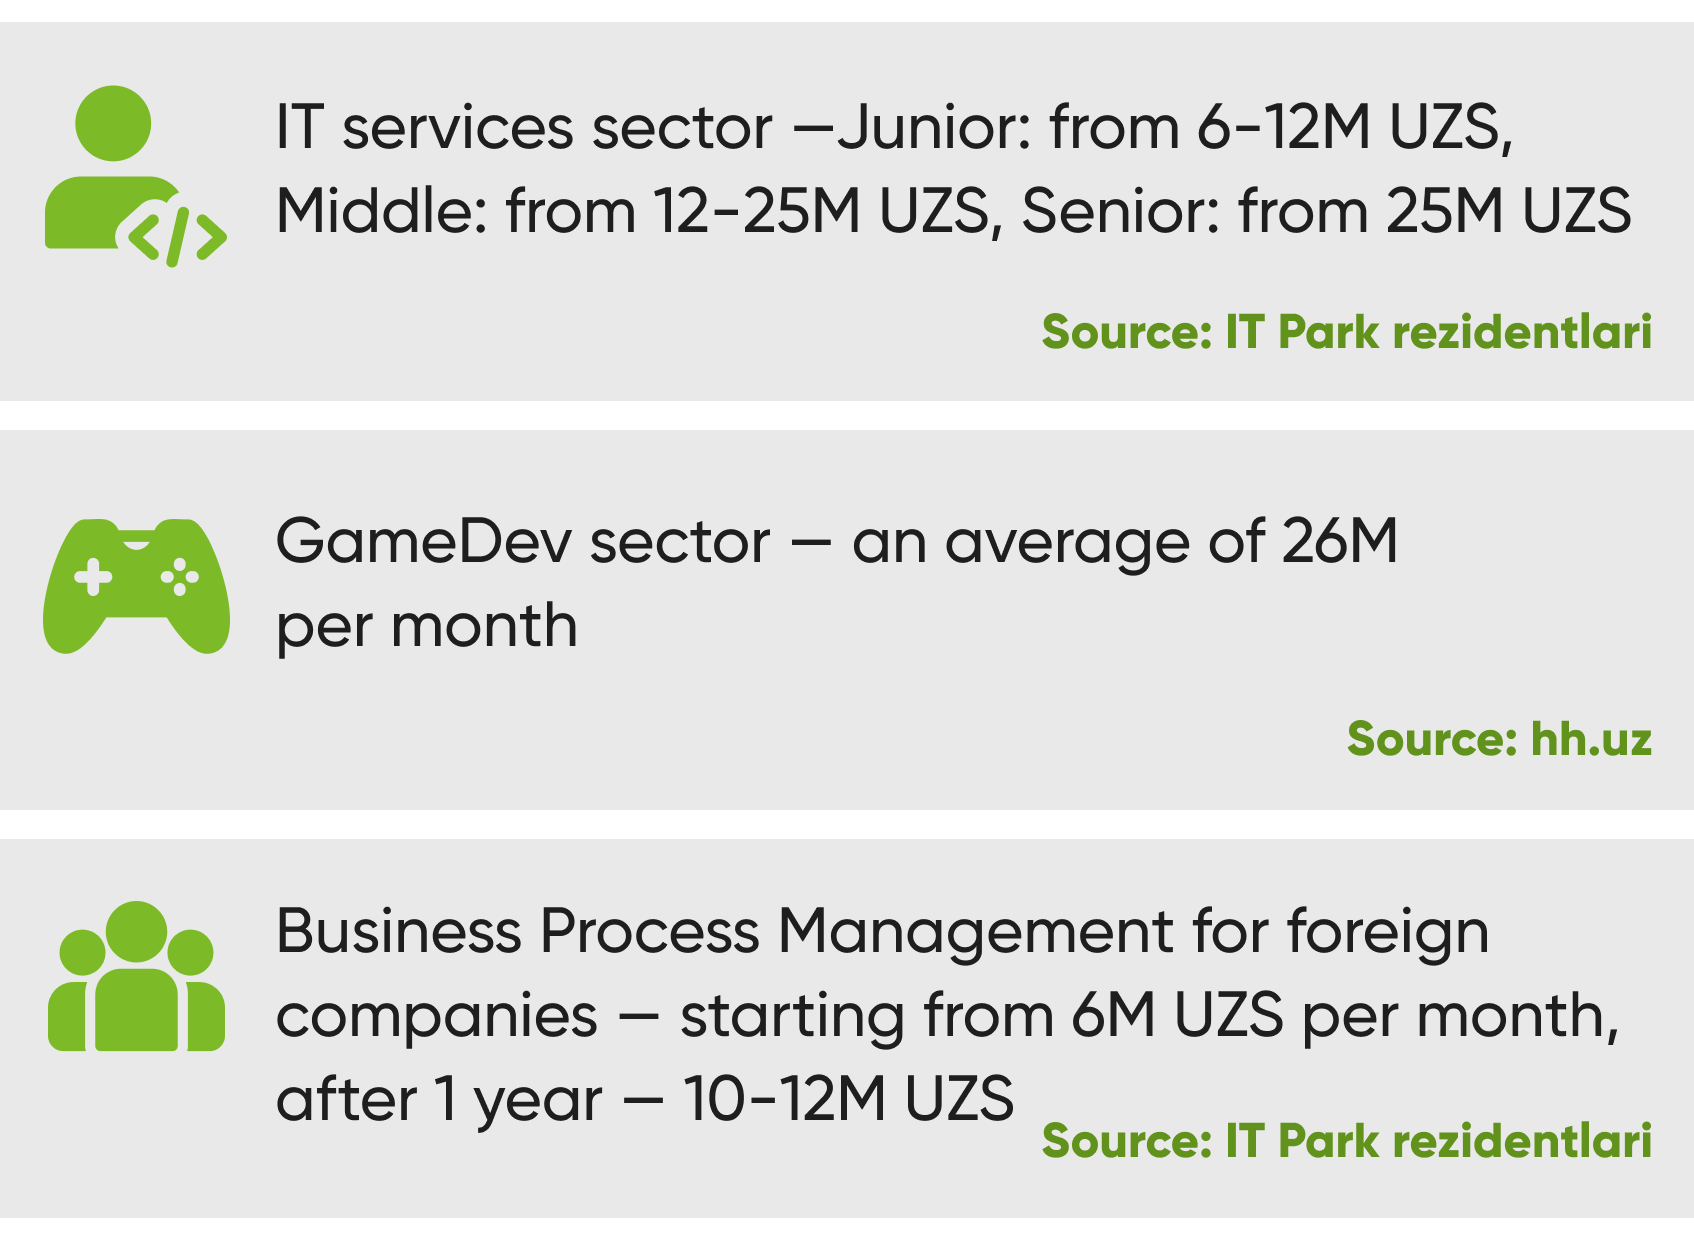This screenshot has height=1251, width=1694.
Task: Open Source: IT Park rezidentlari under Business Process
Action: pos(1346,1141)
